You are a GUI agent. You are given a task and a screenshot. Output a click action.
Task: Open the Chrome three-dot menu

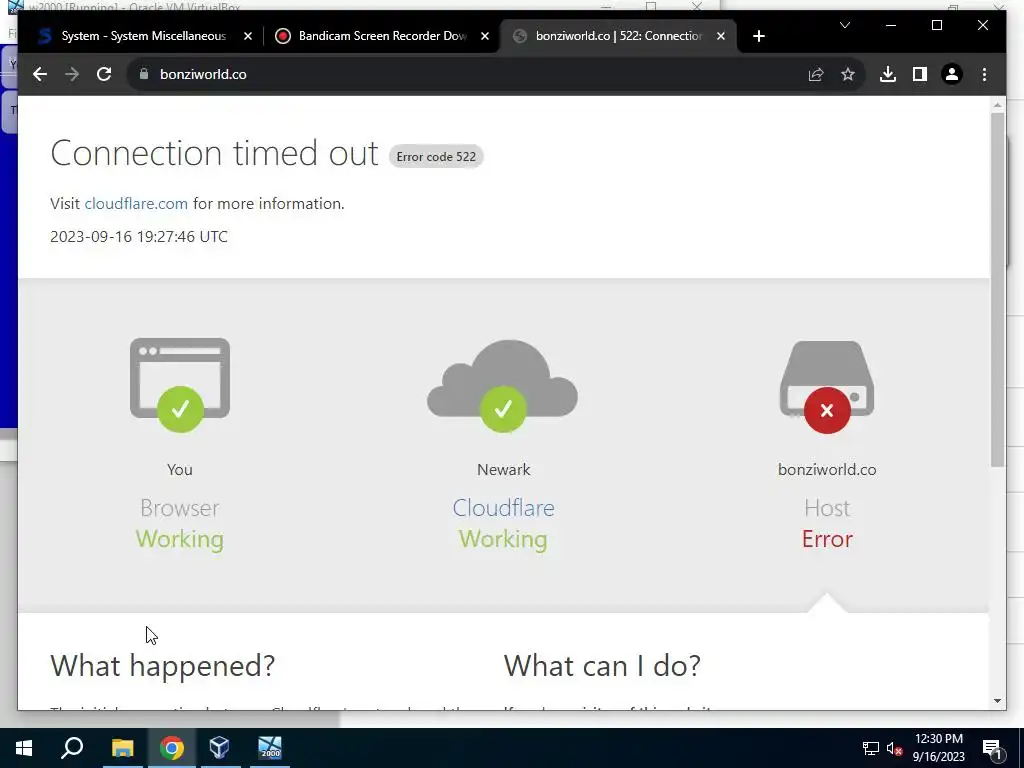pos(984,74)
